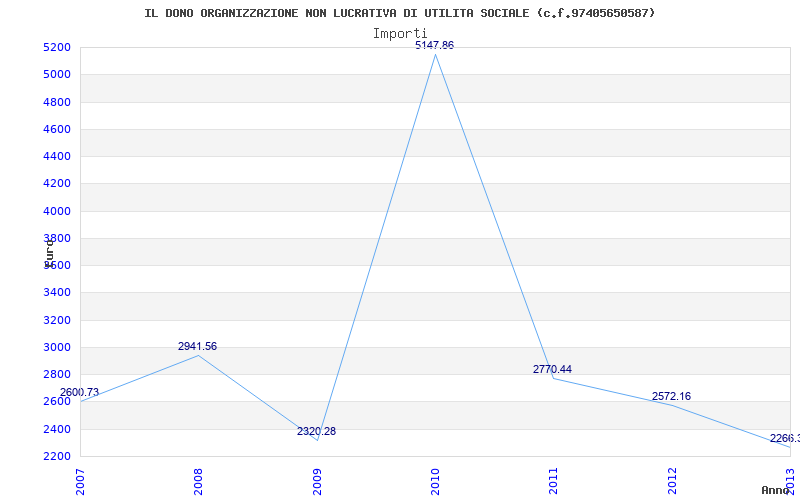Click the 4000 y-axis tick label

55,211
